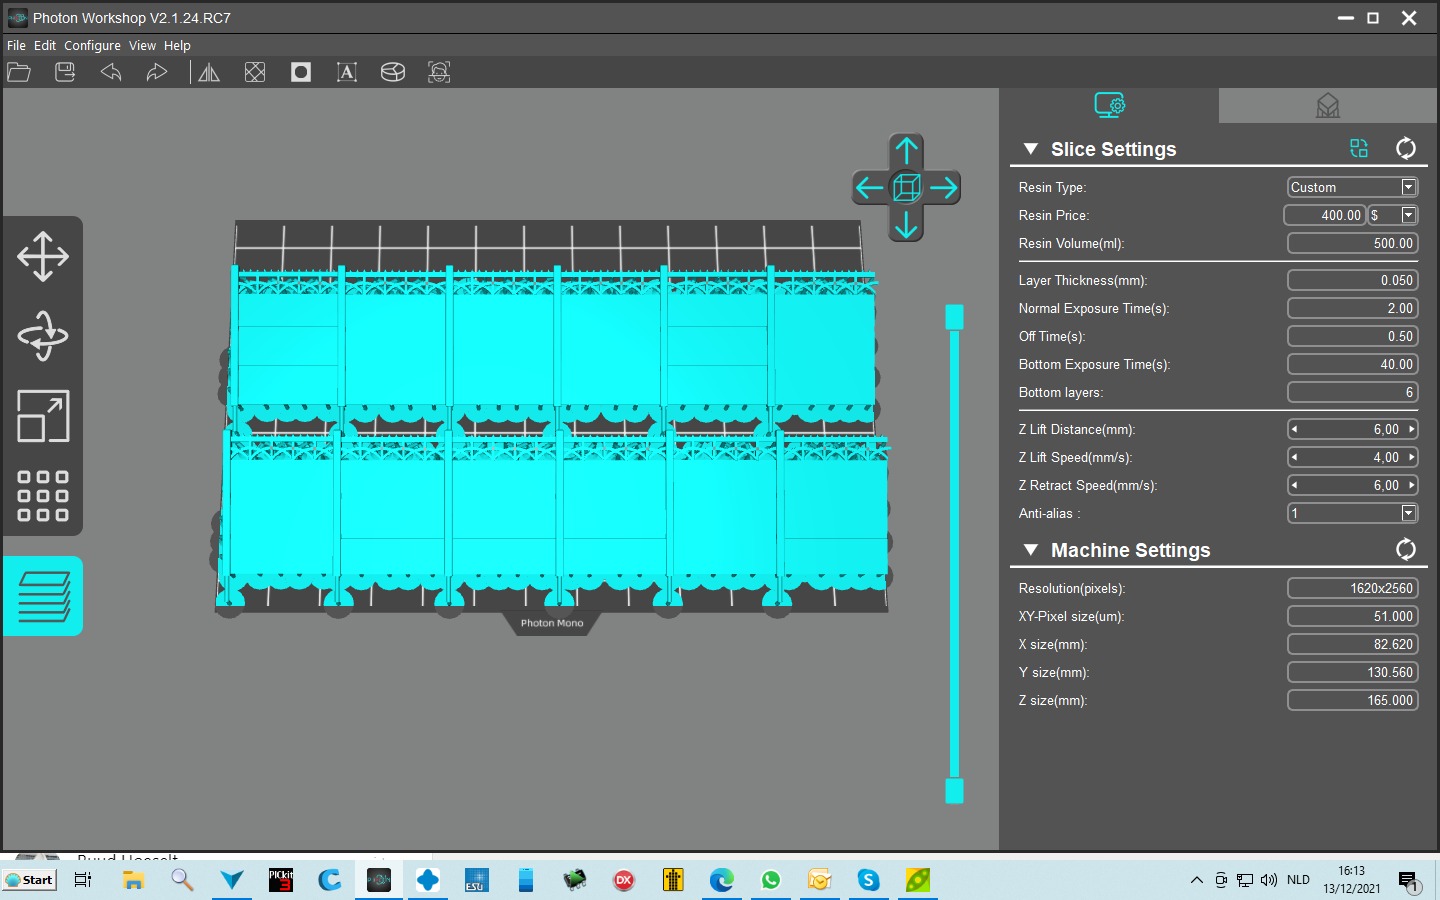Click the Off Time field
1440x900 pixels.
(1353, 336)
